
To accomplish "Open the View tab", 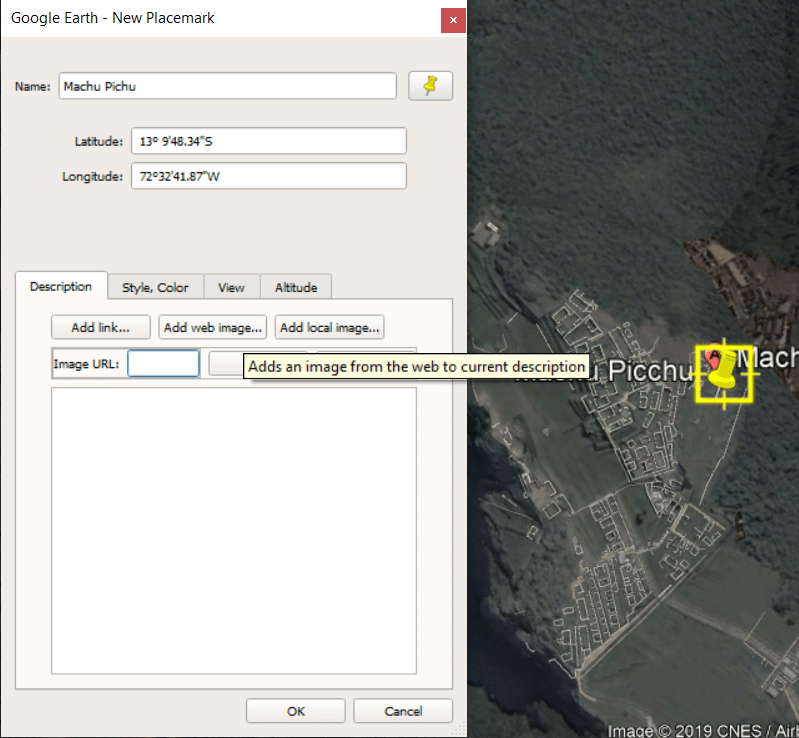I will (x=232, y=287).
